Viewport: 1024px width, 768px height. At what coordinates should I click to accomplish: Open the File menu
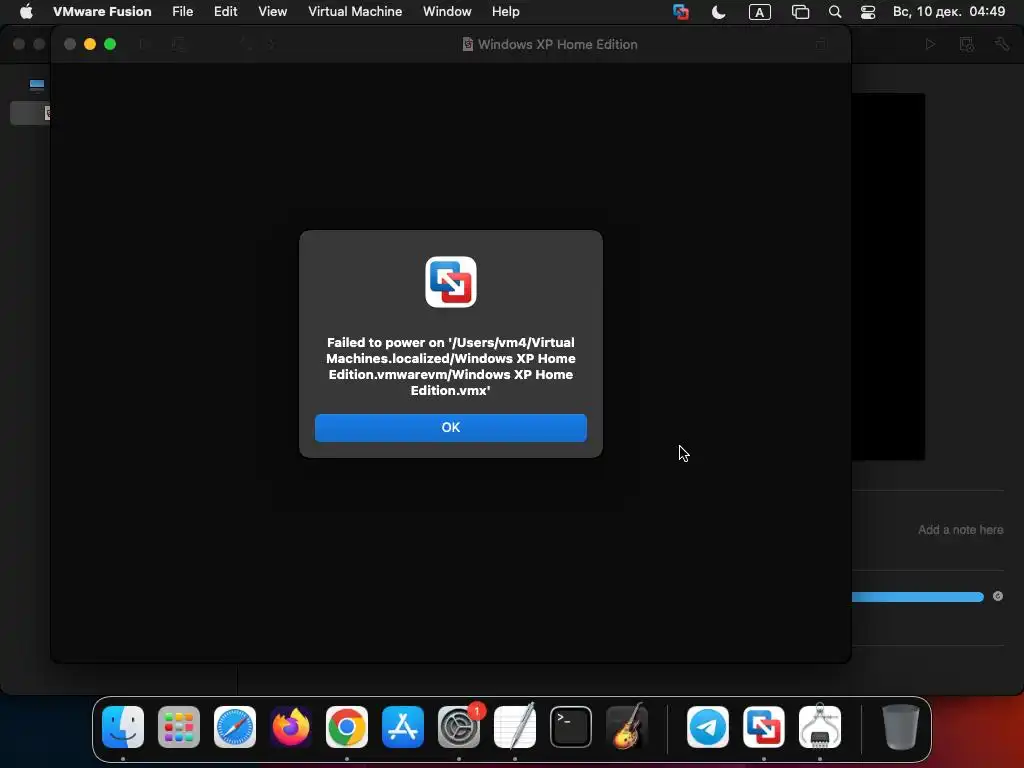click(182, 12)
